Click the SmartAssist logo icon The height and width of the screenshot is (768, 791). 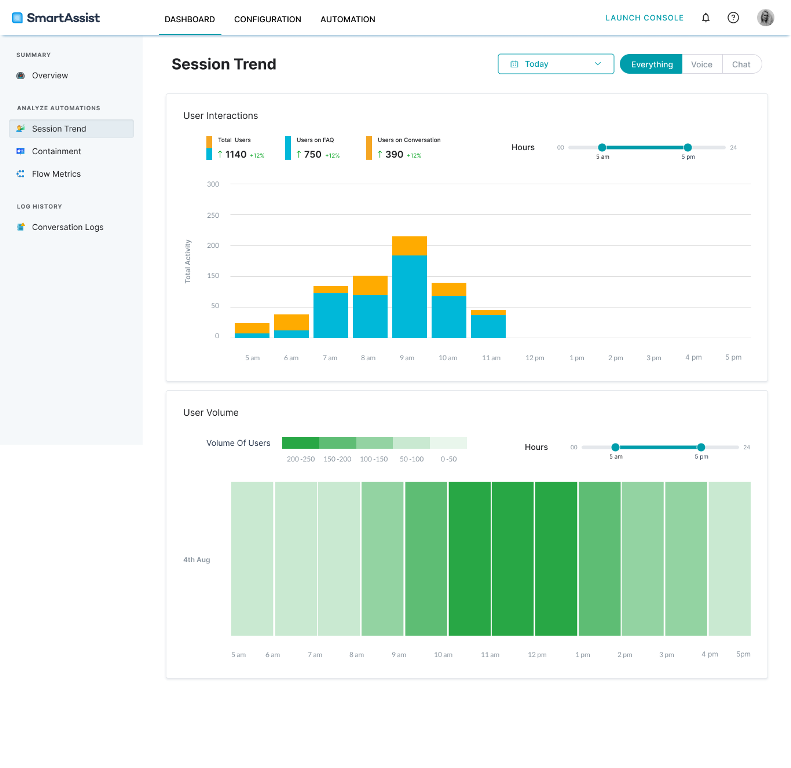click(17, 18)
